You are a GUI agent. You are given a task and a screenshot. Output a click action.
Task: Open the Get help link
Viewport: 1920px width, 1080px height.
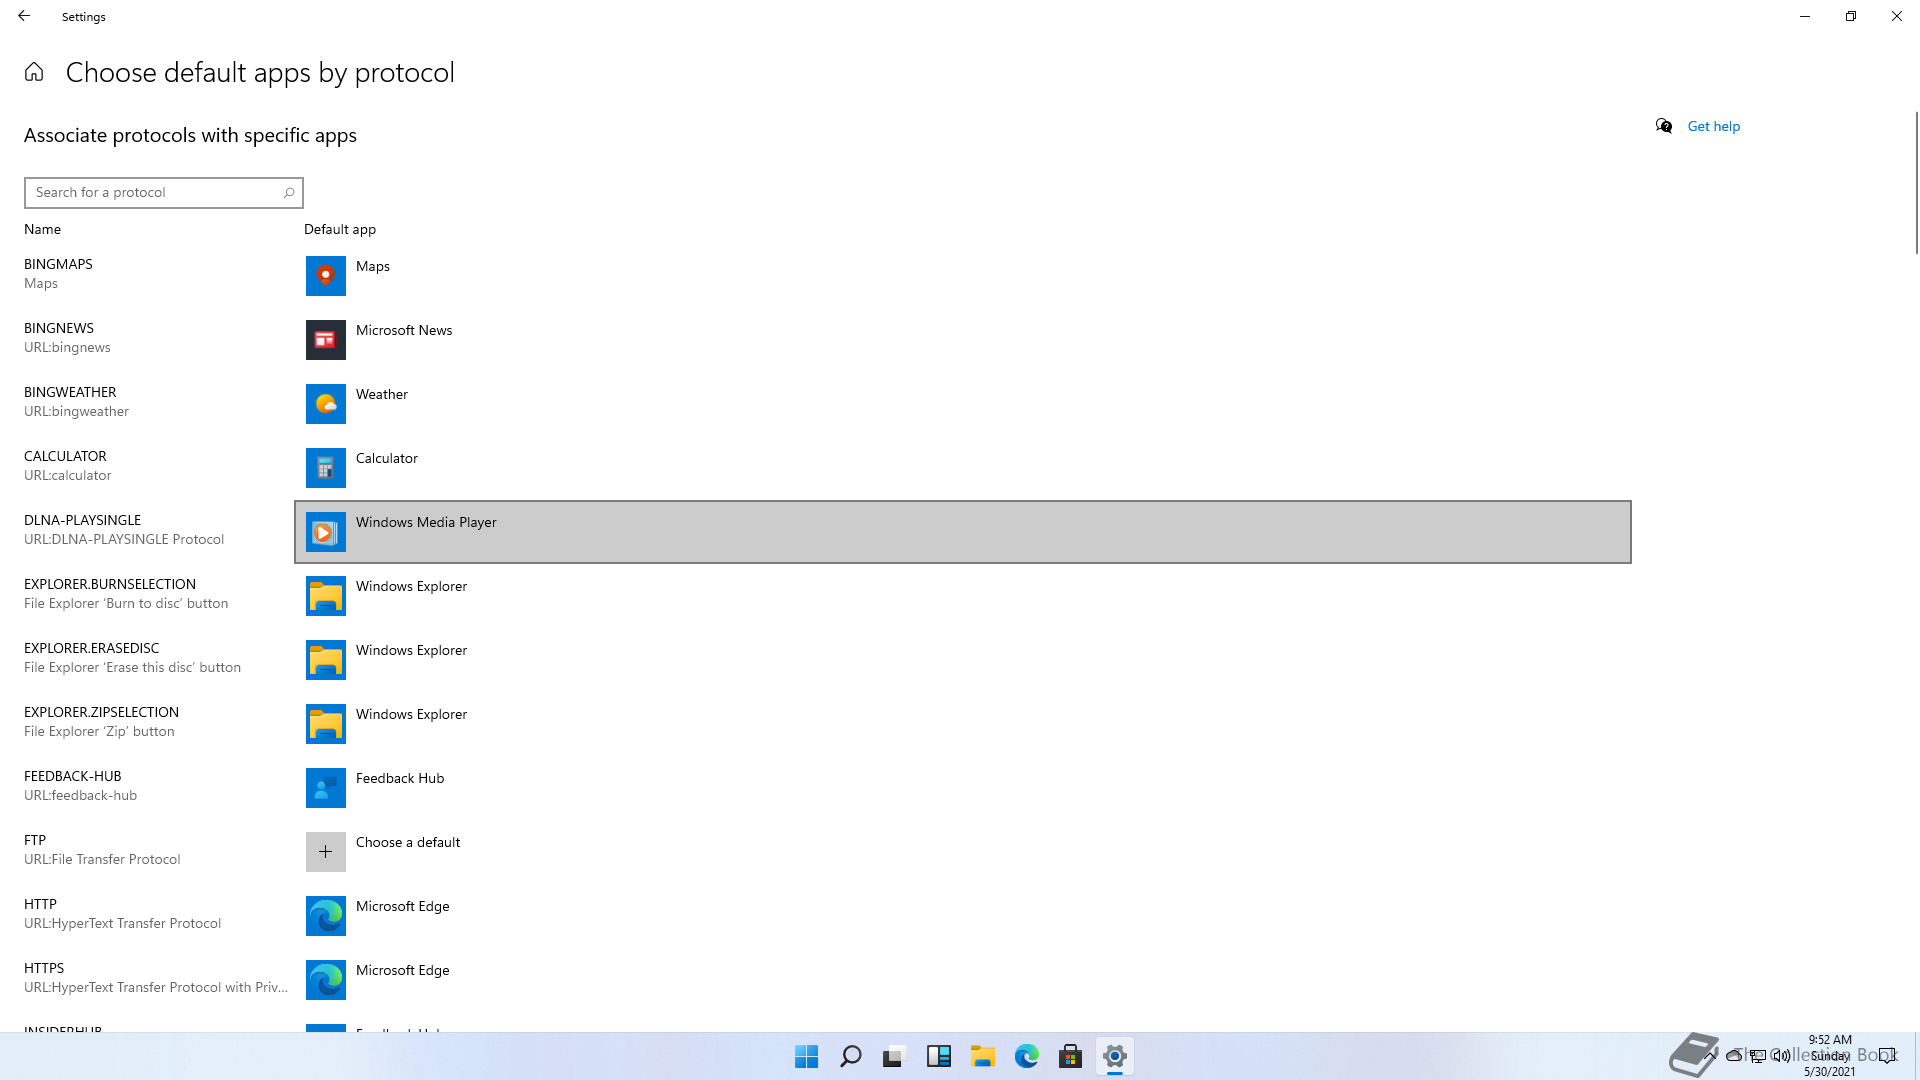point(1714,126)
